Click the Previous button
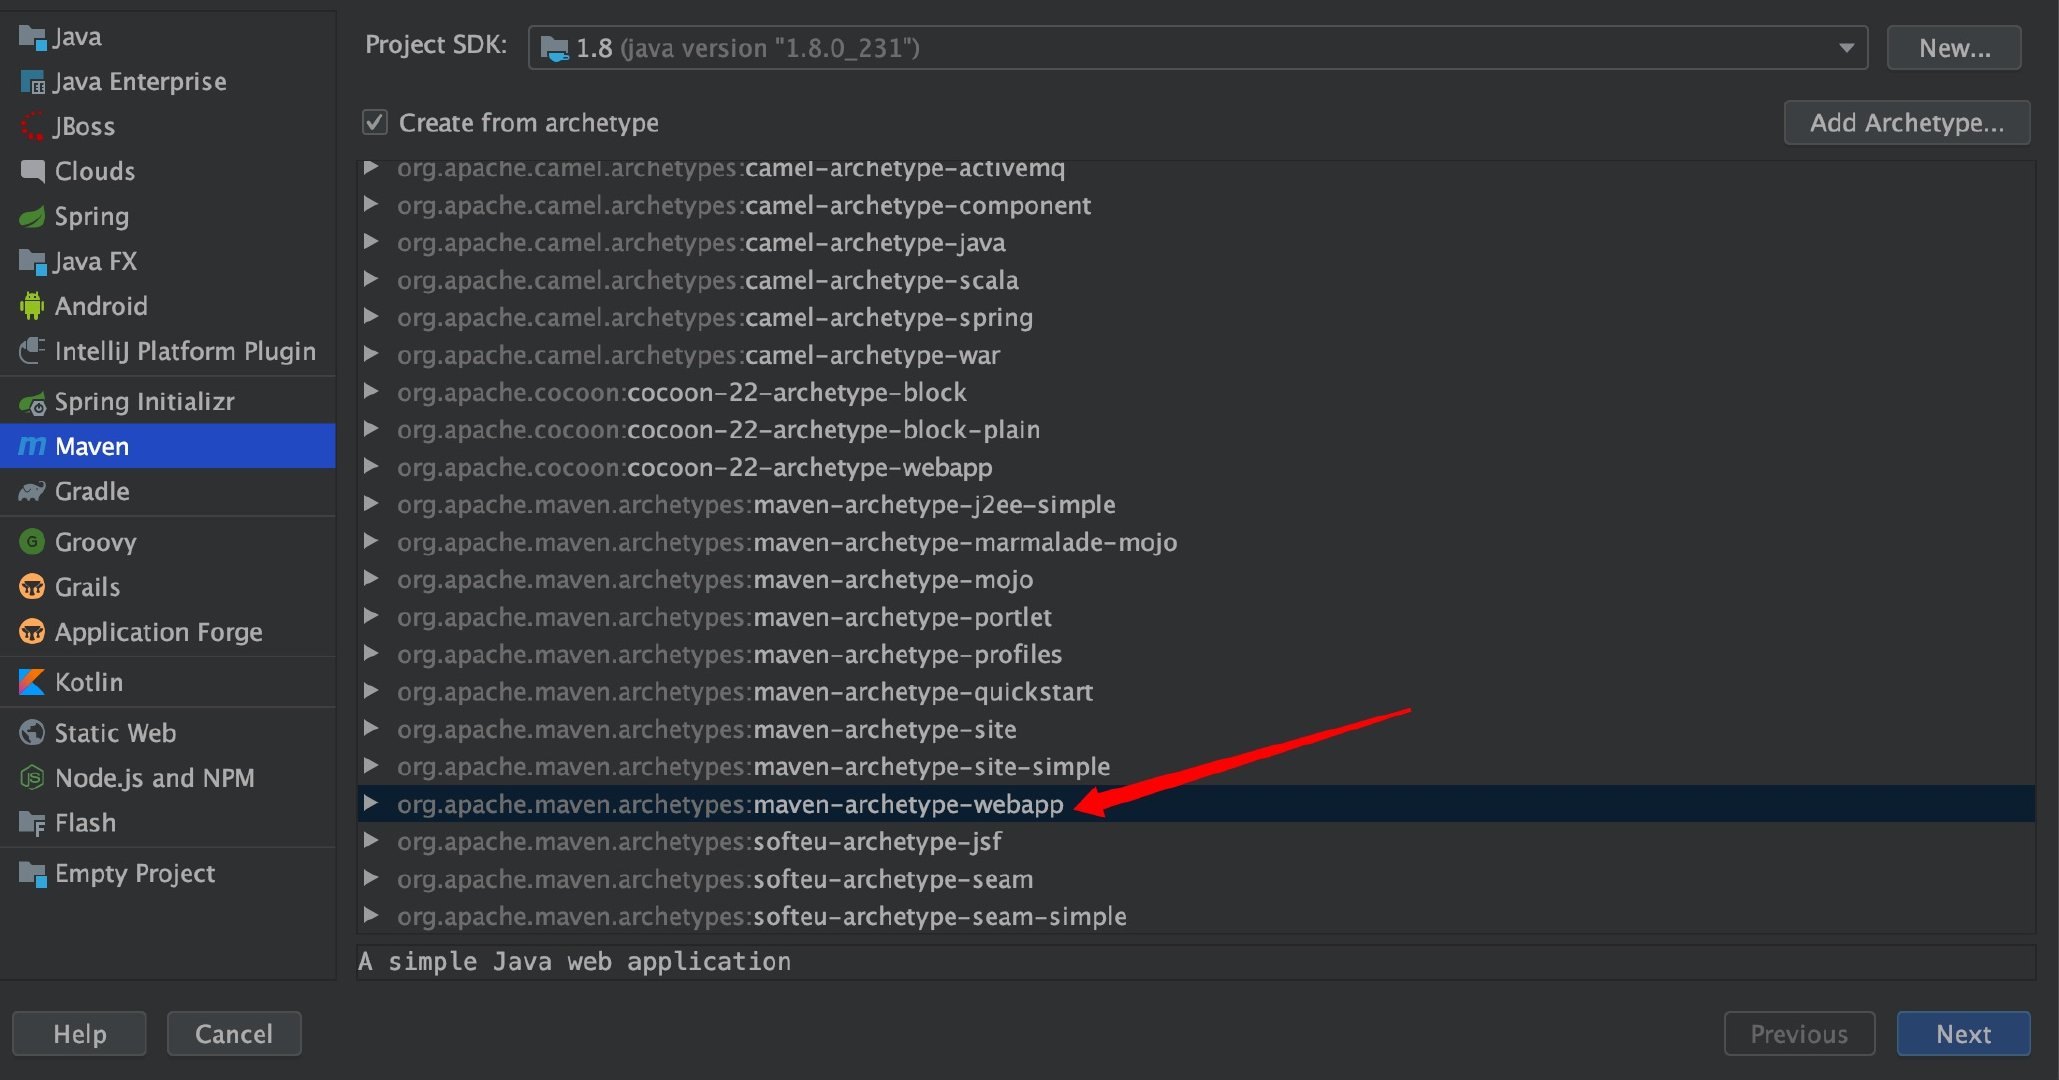 coord(1799,1034)
